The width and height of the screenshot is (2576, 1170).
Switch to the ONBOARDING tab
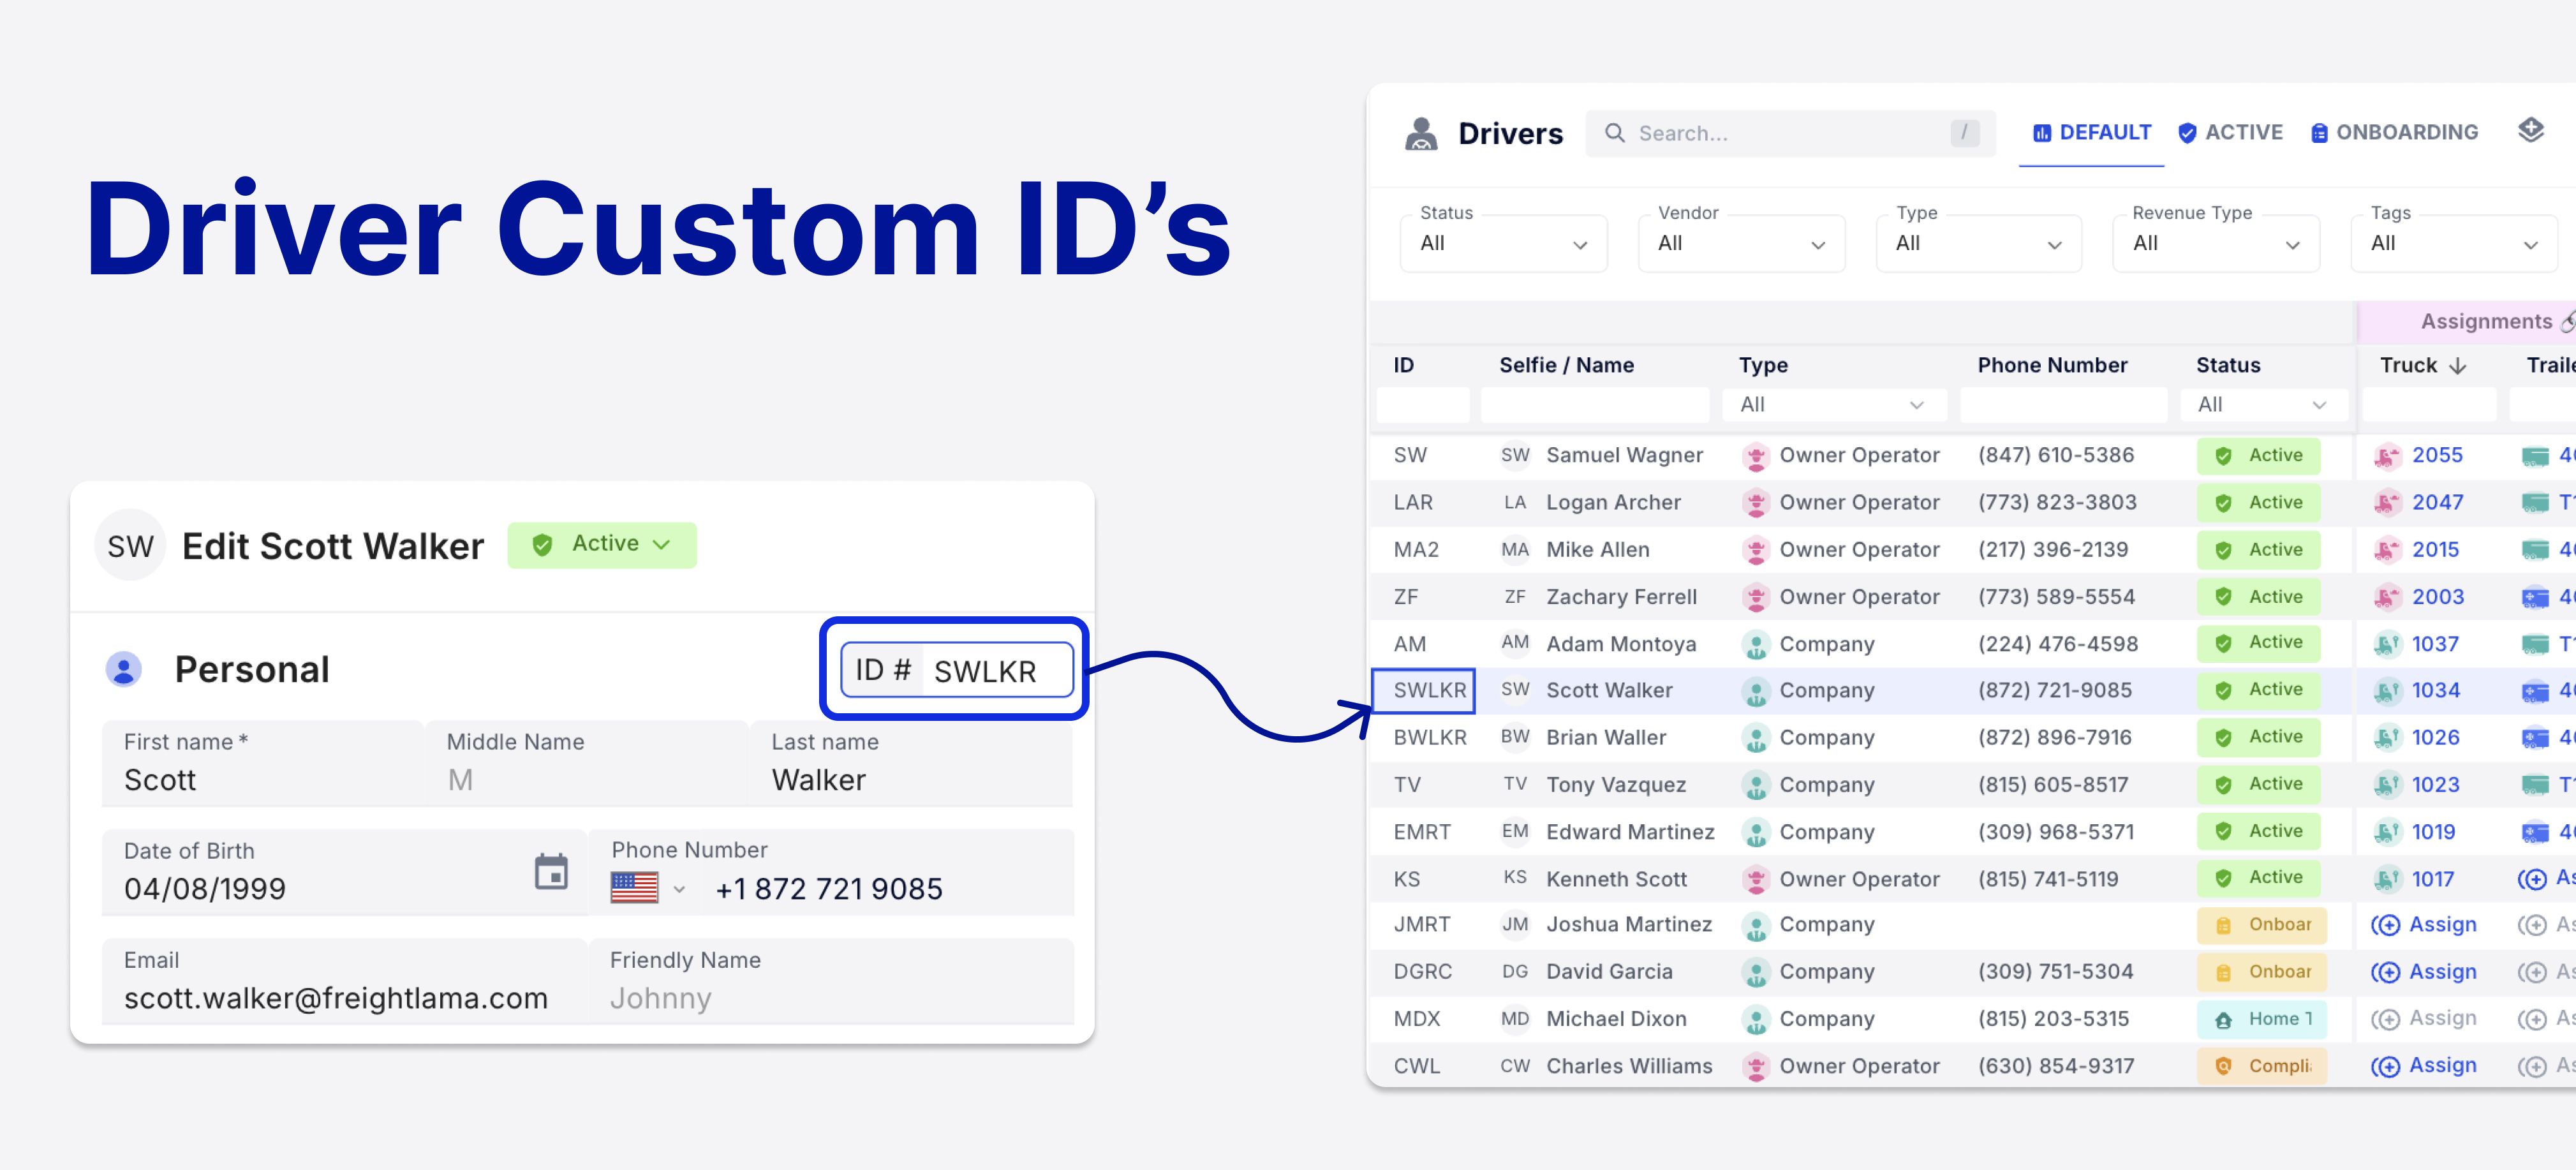(x=2394, y=133)
